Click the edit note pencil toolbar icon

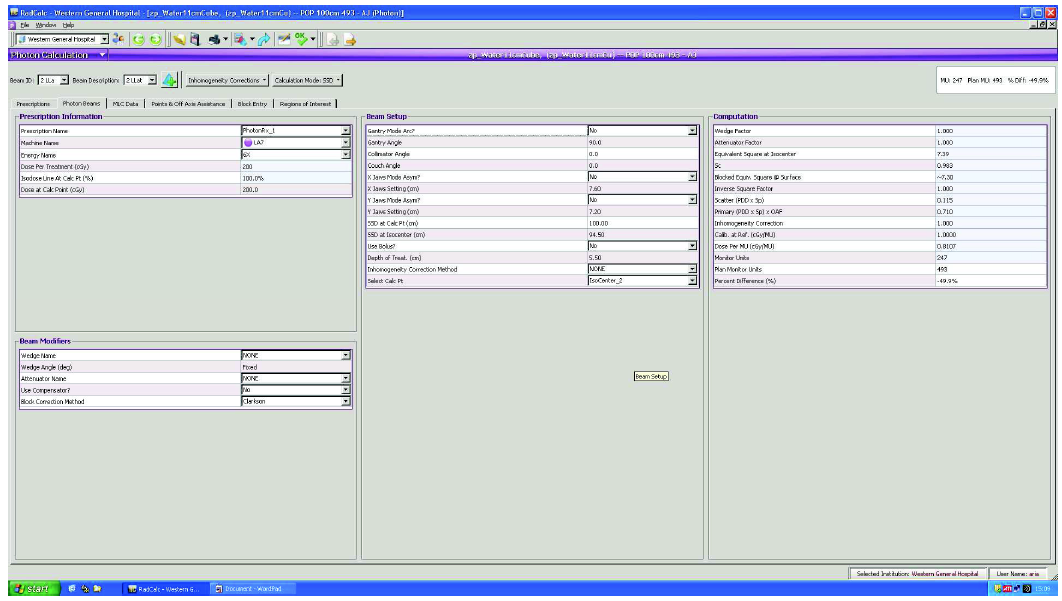284,39
